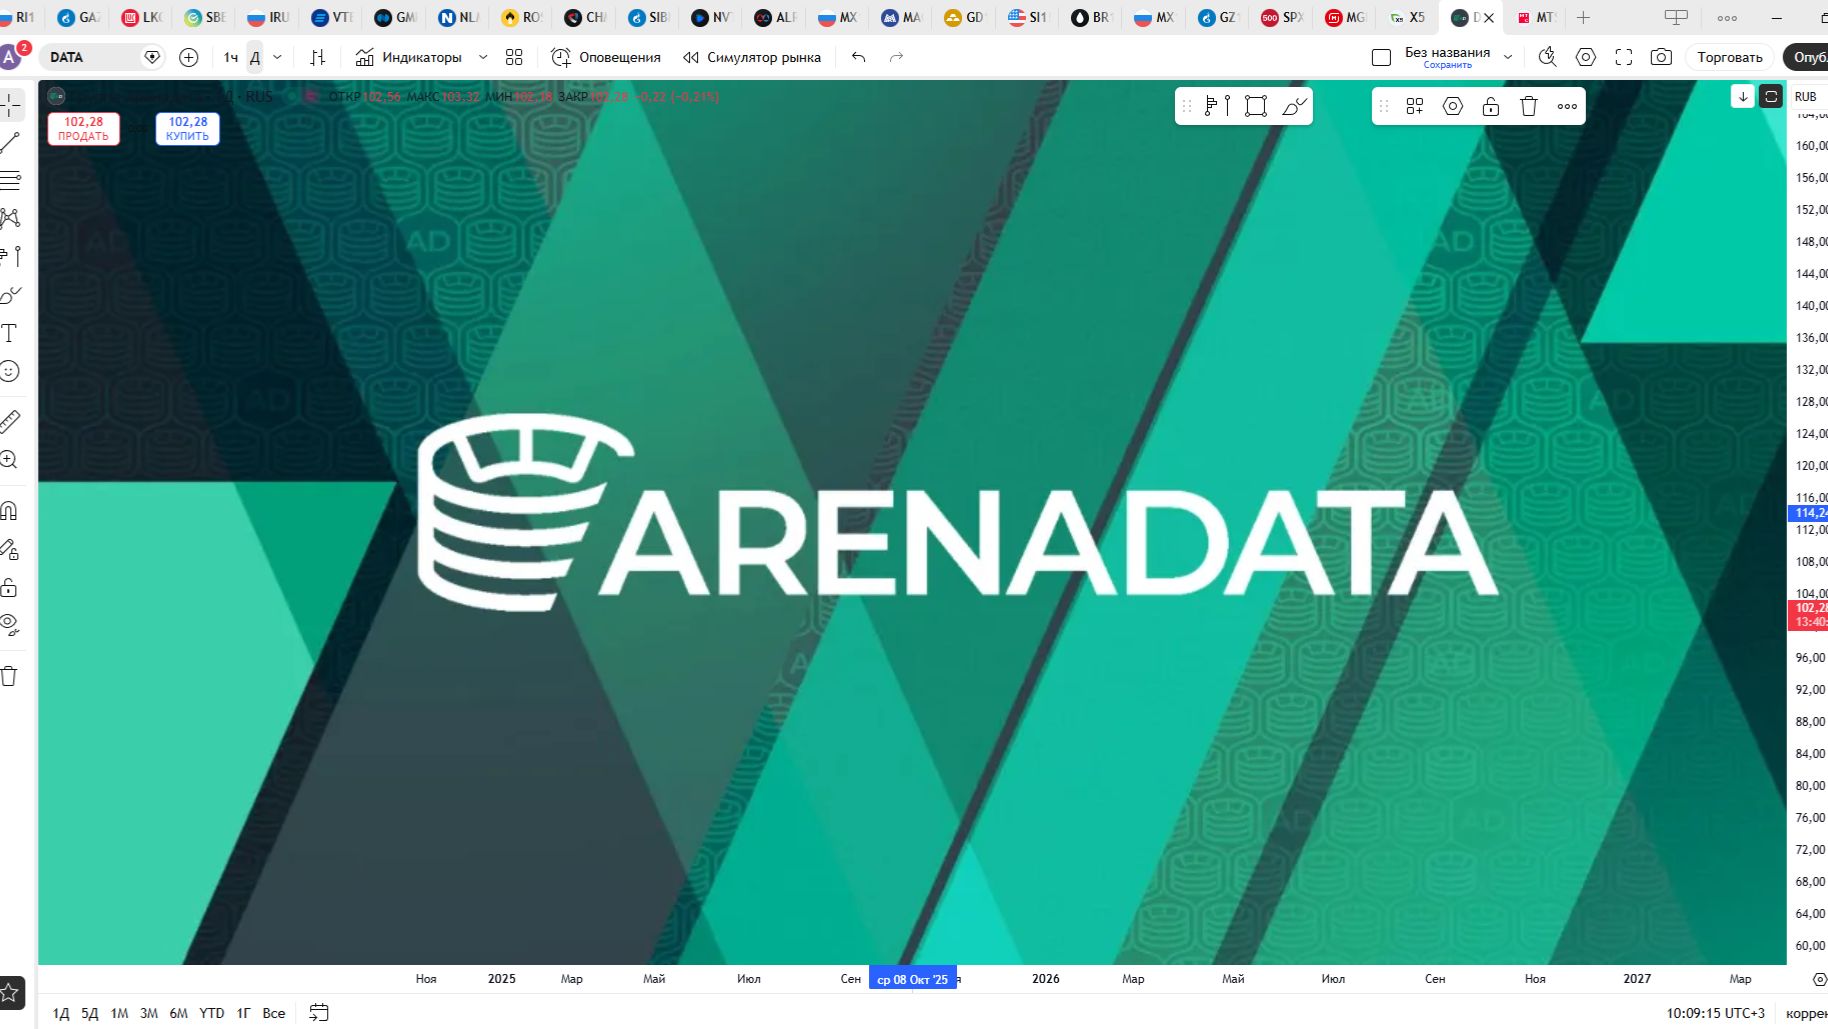
Task: Switch to the 1ч interval
Action: coord(231,57)
